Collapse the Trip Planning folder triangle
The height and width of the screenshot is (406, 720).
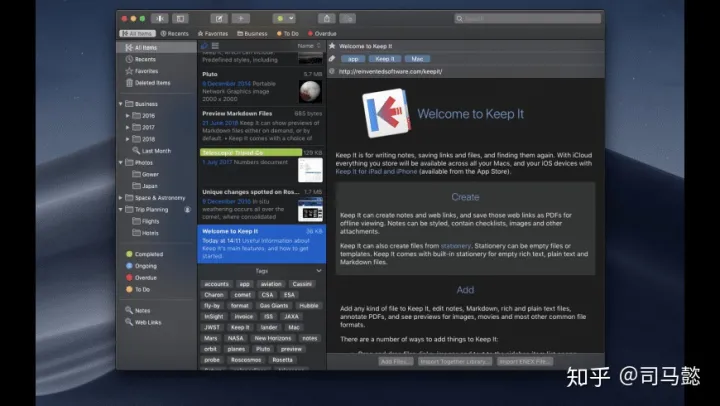click(121, 209)
